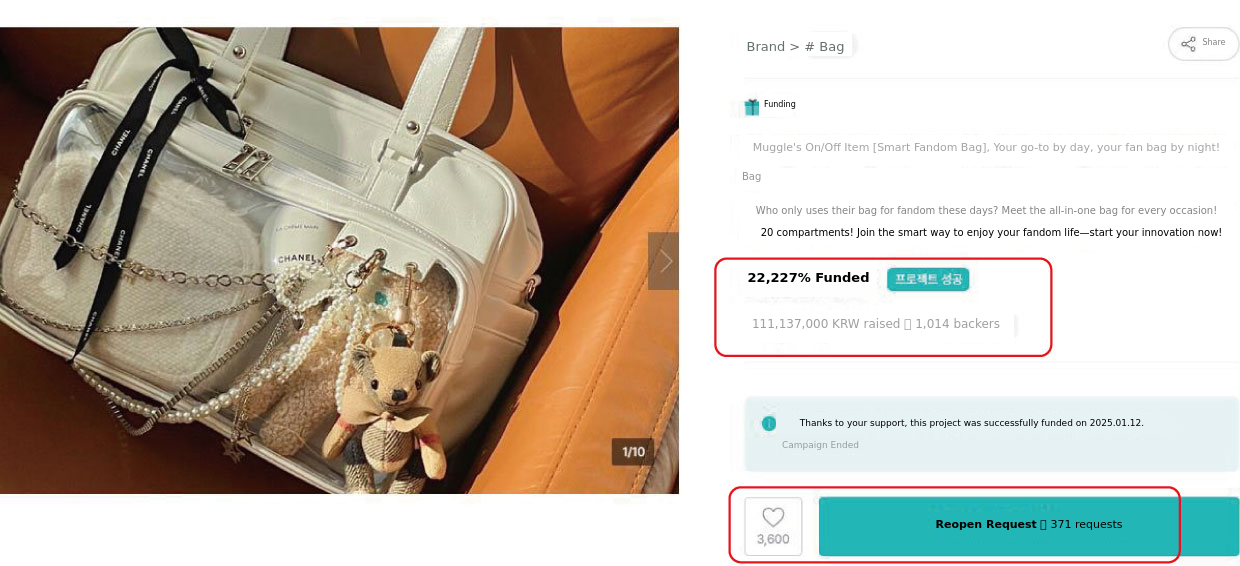
Task: Click the Funding label beside the gift icon
Action: tap(780, 104)
